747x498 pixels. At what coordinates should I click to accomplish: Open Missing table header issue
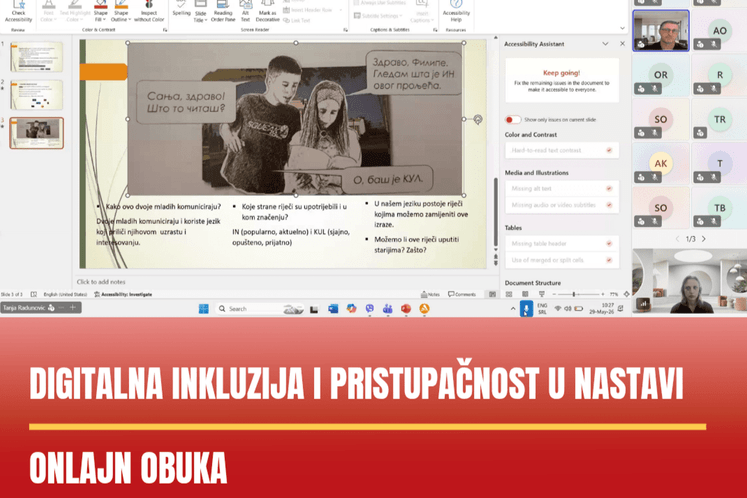[562, 244]
